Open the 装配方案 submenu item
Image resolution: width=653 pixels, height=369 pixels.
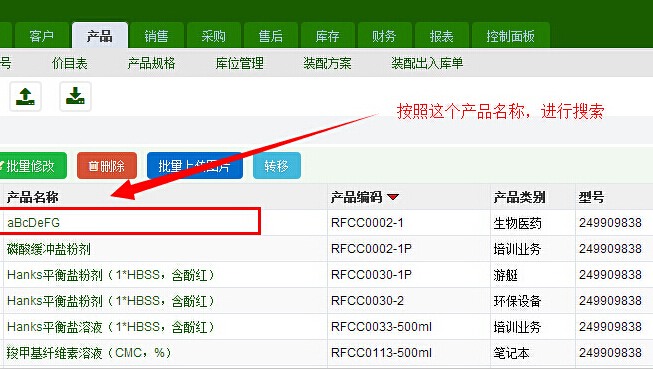click(x=327, y=63)
